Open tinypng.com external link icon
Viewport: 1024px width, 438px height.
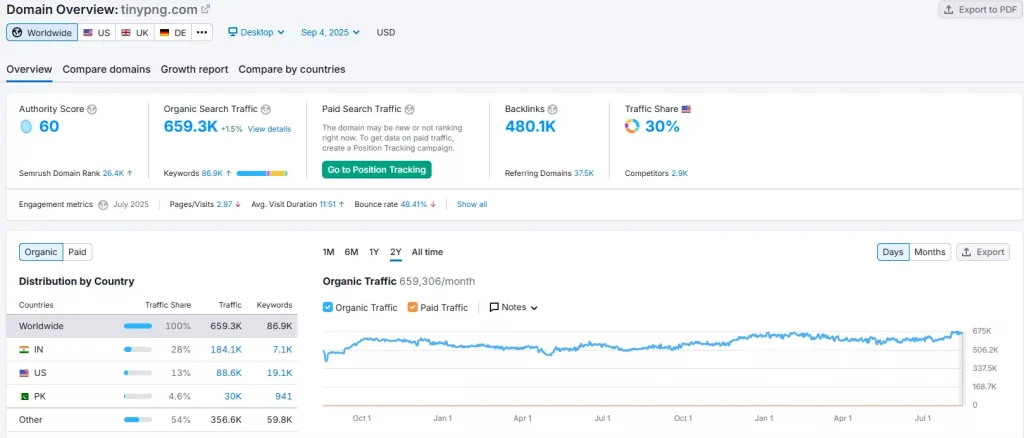coord(206,9)
